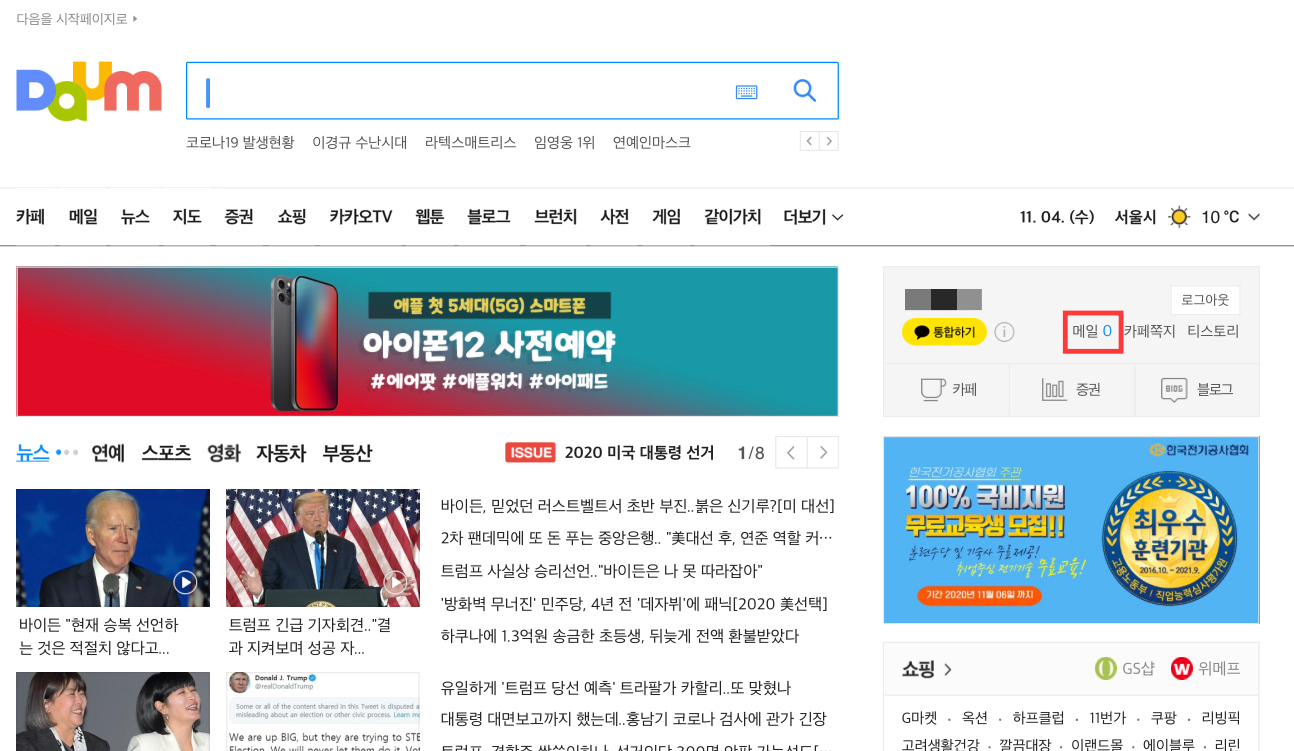The height and width of the screenshot is (751, 1294).
Task: Expand the 더보기 menu
Action: [x=813, y=217]
